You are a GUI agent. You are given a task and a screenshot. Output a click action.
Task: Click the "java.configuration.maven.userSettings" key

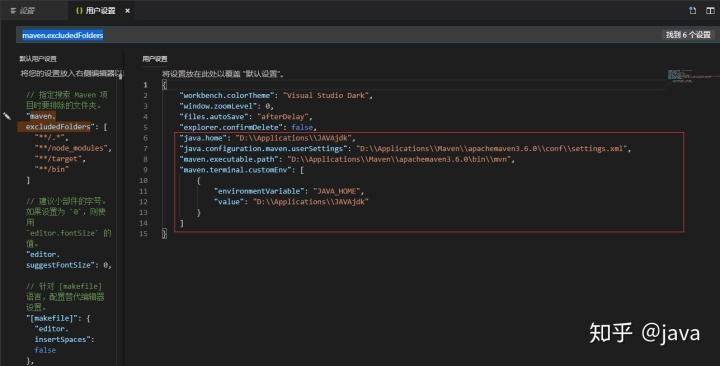(264, 148)
